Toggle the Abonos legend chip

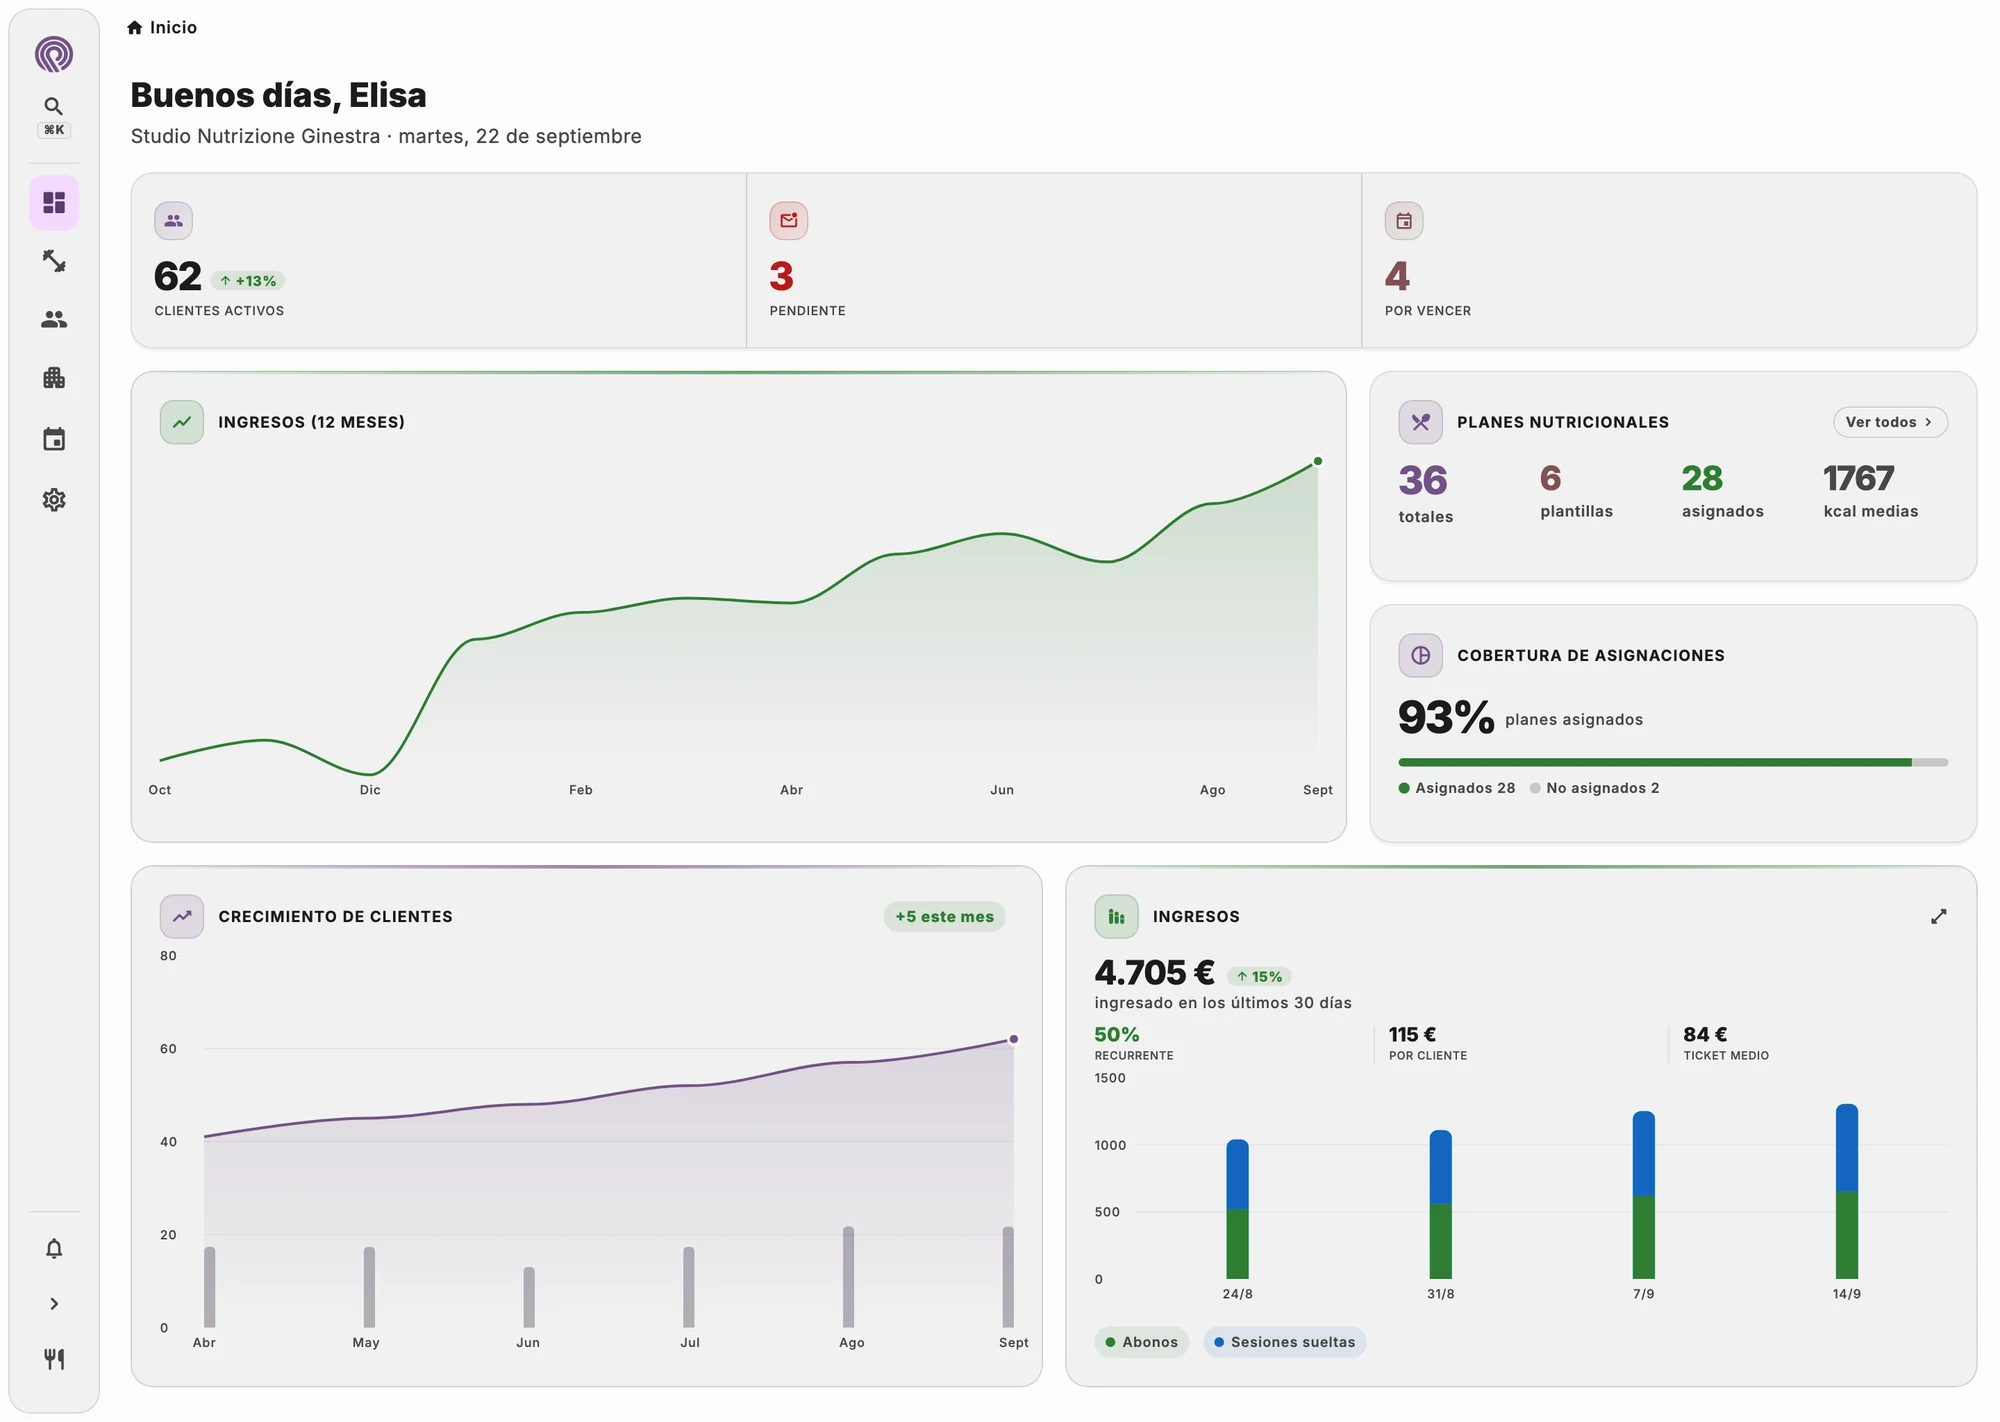(1141, 1342)
